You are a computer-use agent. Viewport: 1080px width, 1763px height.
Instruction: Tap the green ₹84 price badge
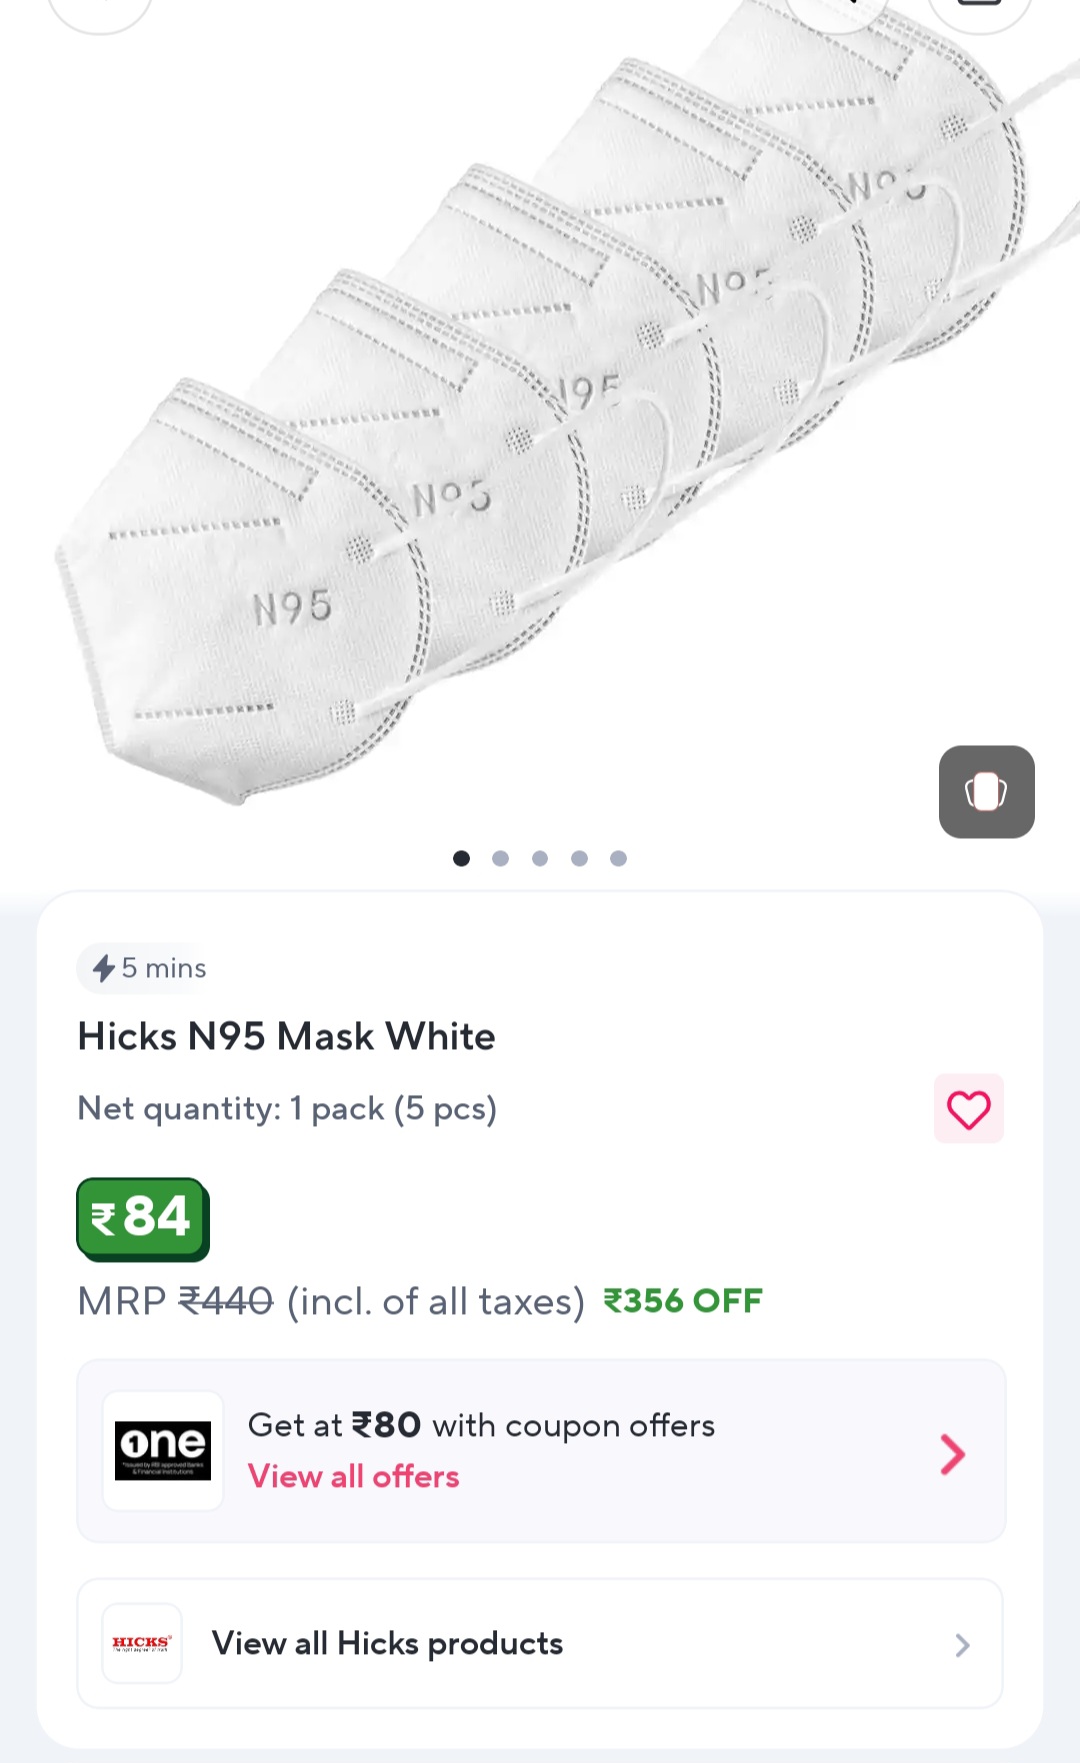(142, 1217)
